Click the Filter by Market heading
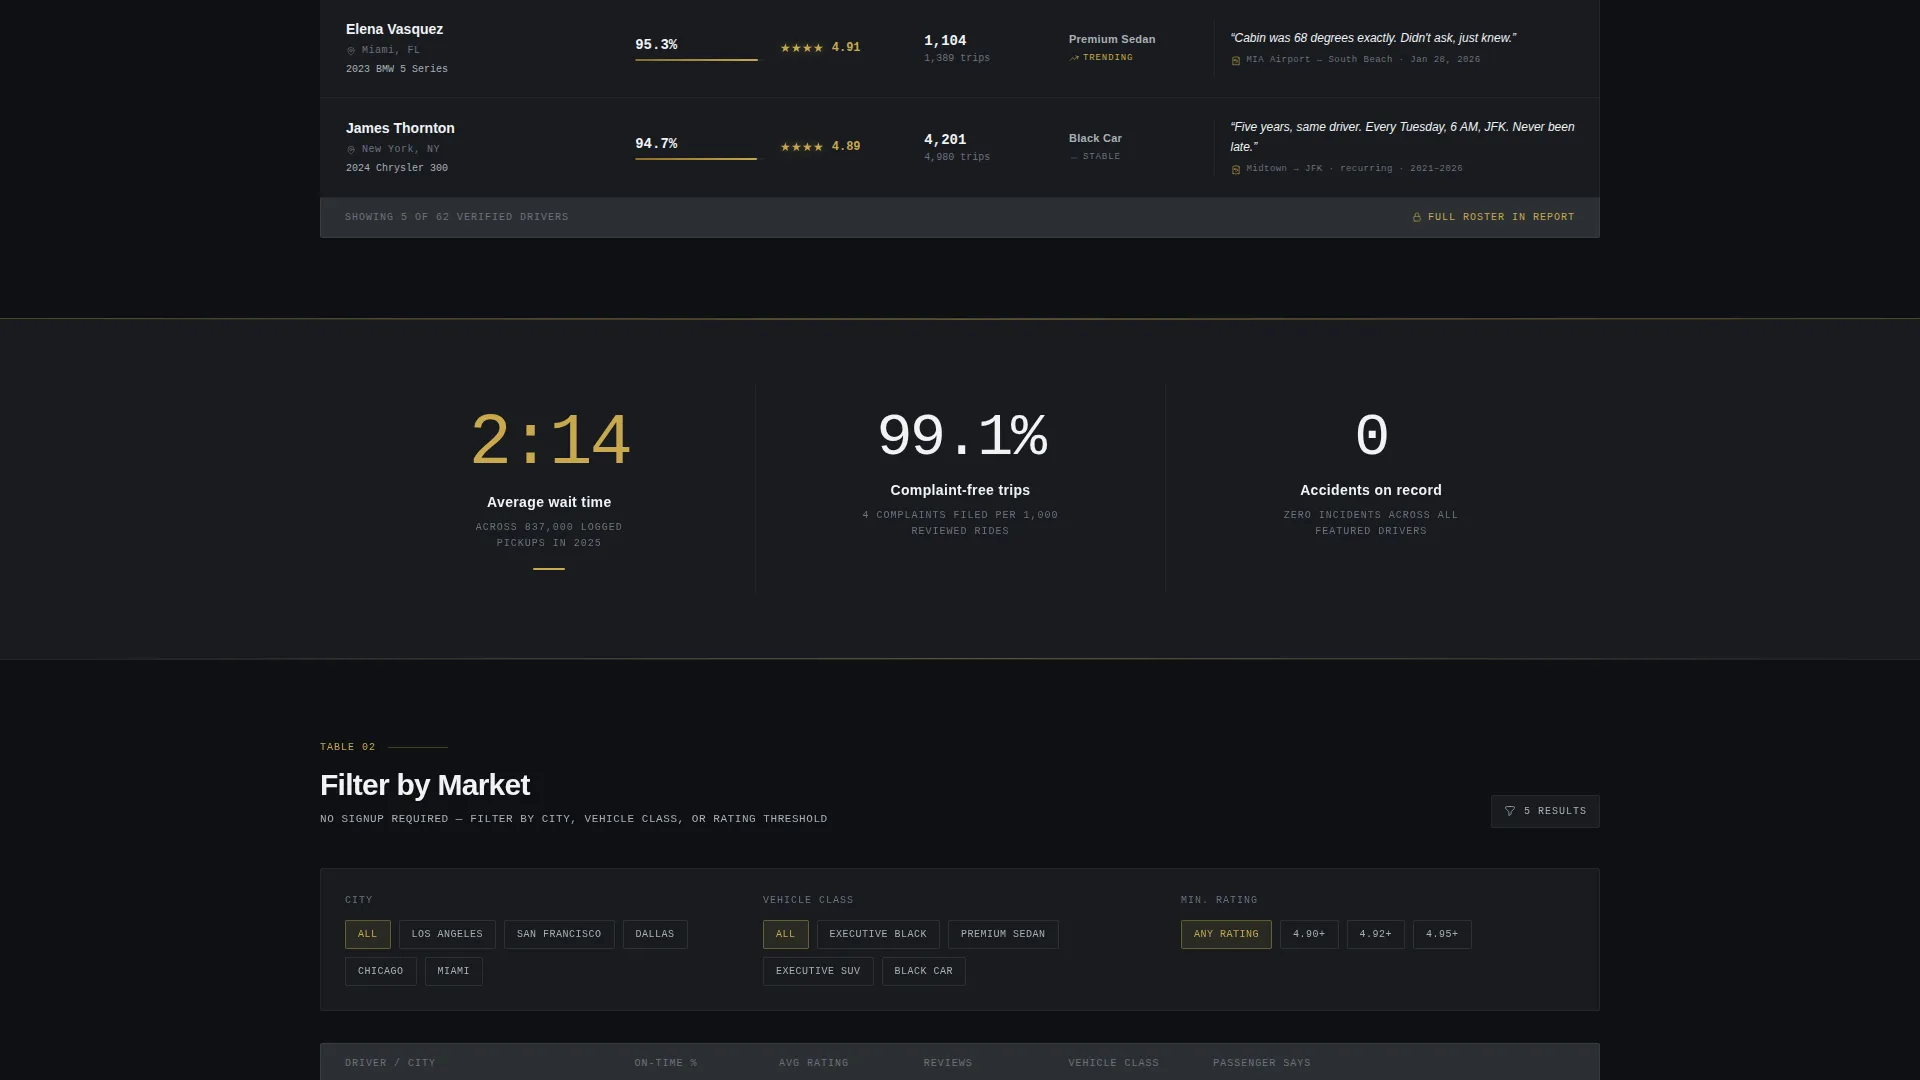The width and height of the screenshot is (1920, 1080). click(x=425, y=786)
